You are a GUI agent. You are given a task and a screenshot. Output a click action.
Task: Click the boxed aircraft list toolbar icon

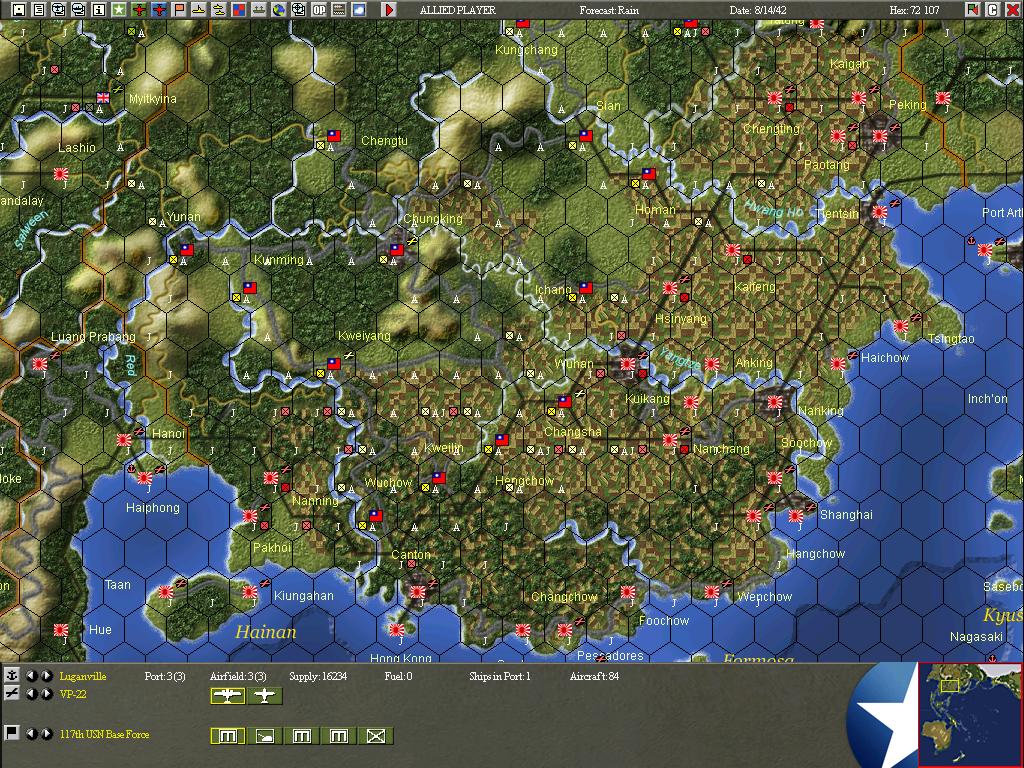pos(59,10)
